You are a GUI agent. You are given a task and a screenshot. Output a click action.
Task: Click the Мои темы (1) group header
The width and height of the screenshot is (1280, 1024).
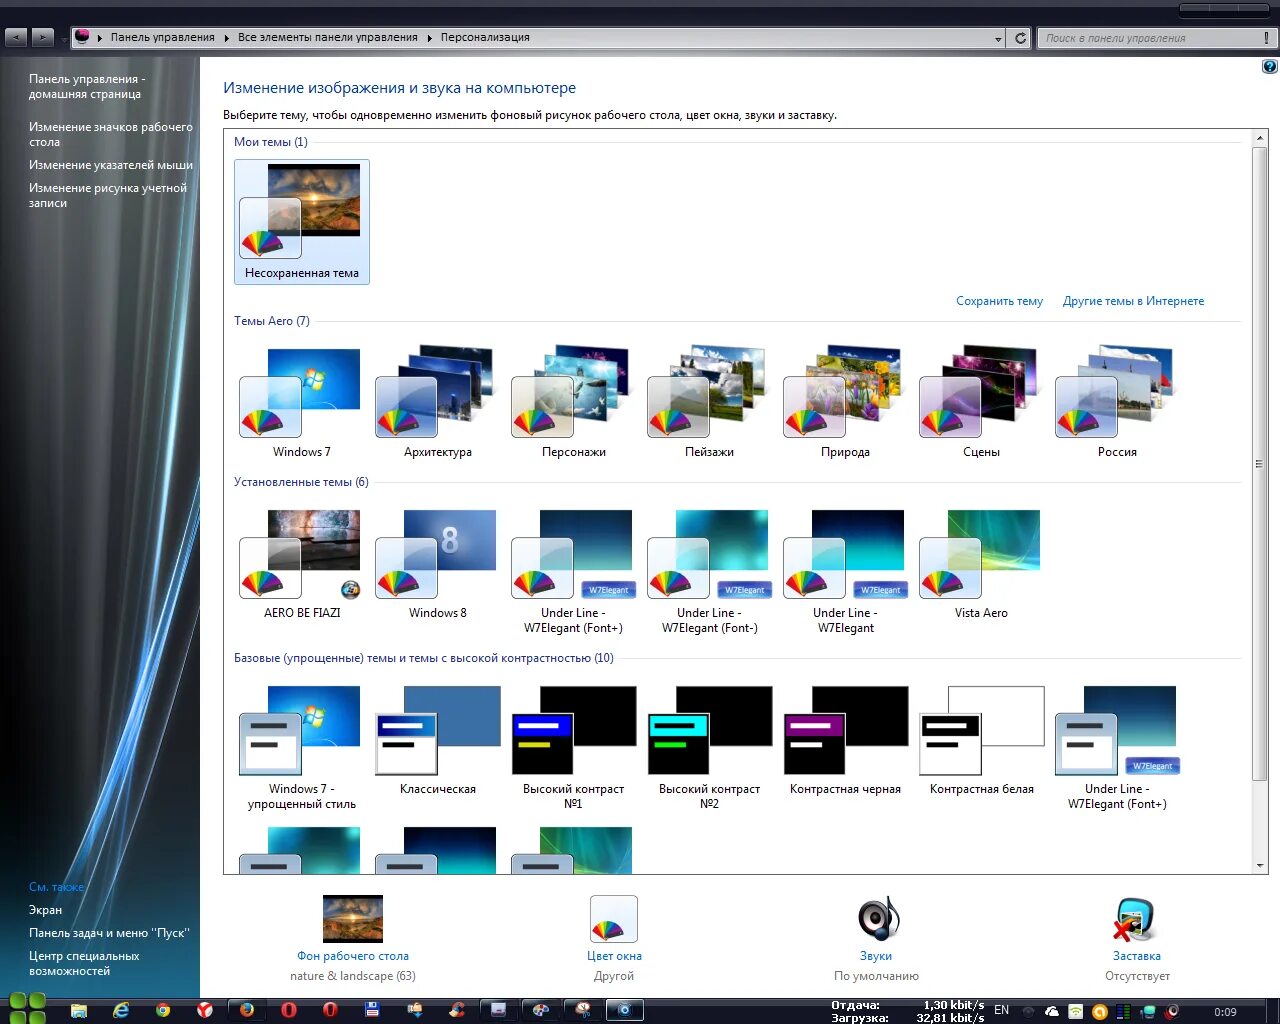tap(271, 142)
